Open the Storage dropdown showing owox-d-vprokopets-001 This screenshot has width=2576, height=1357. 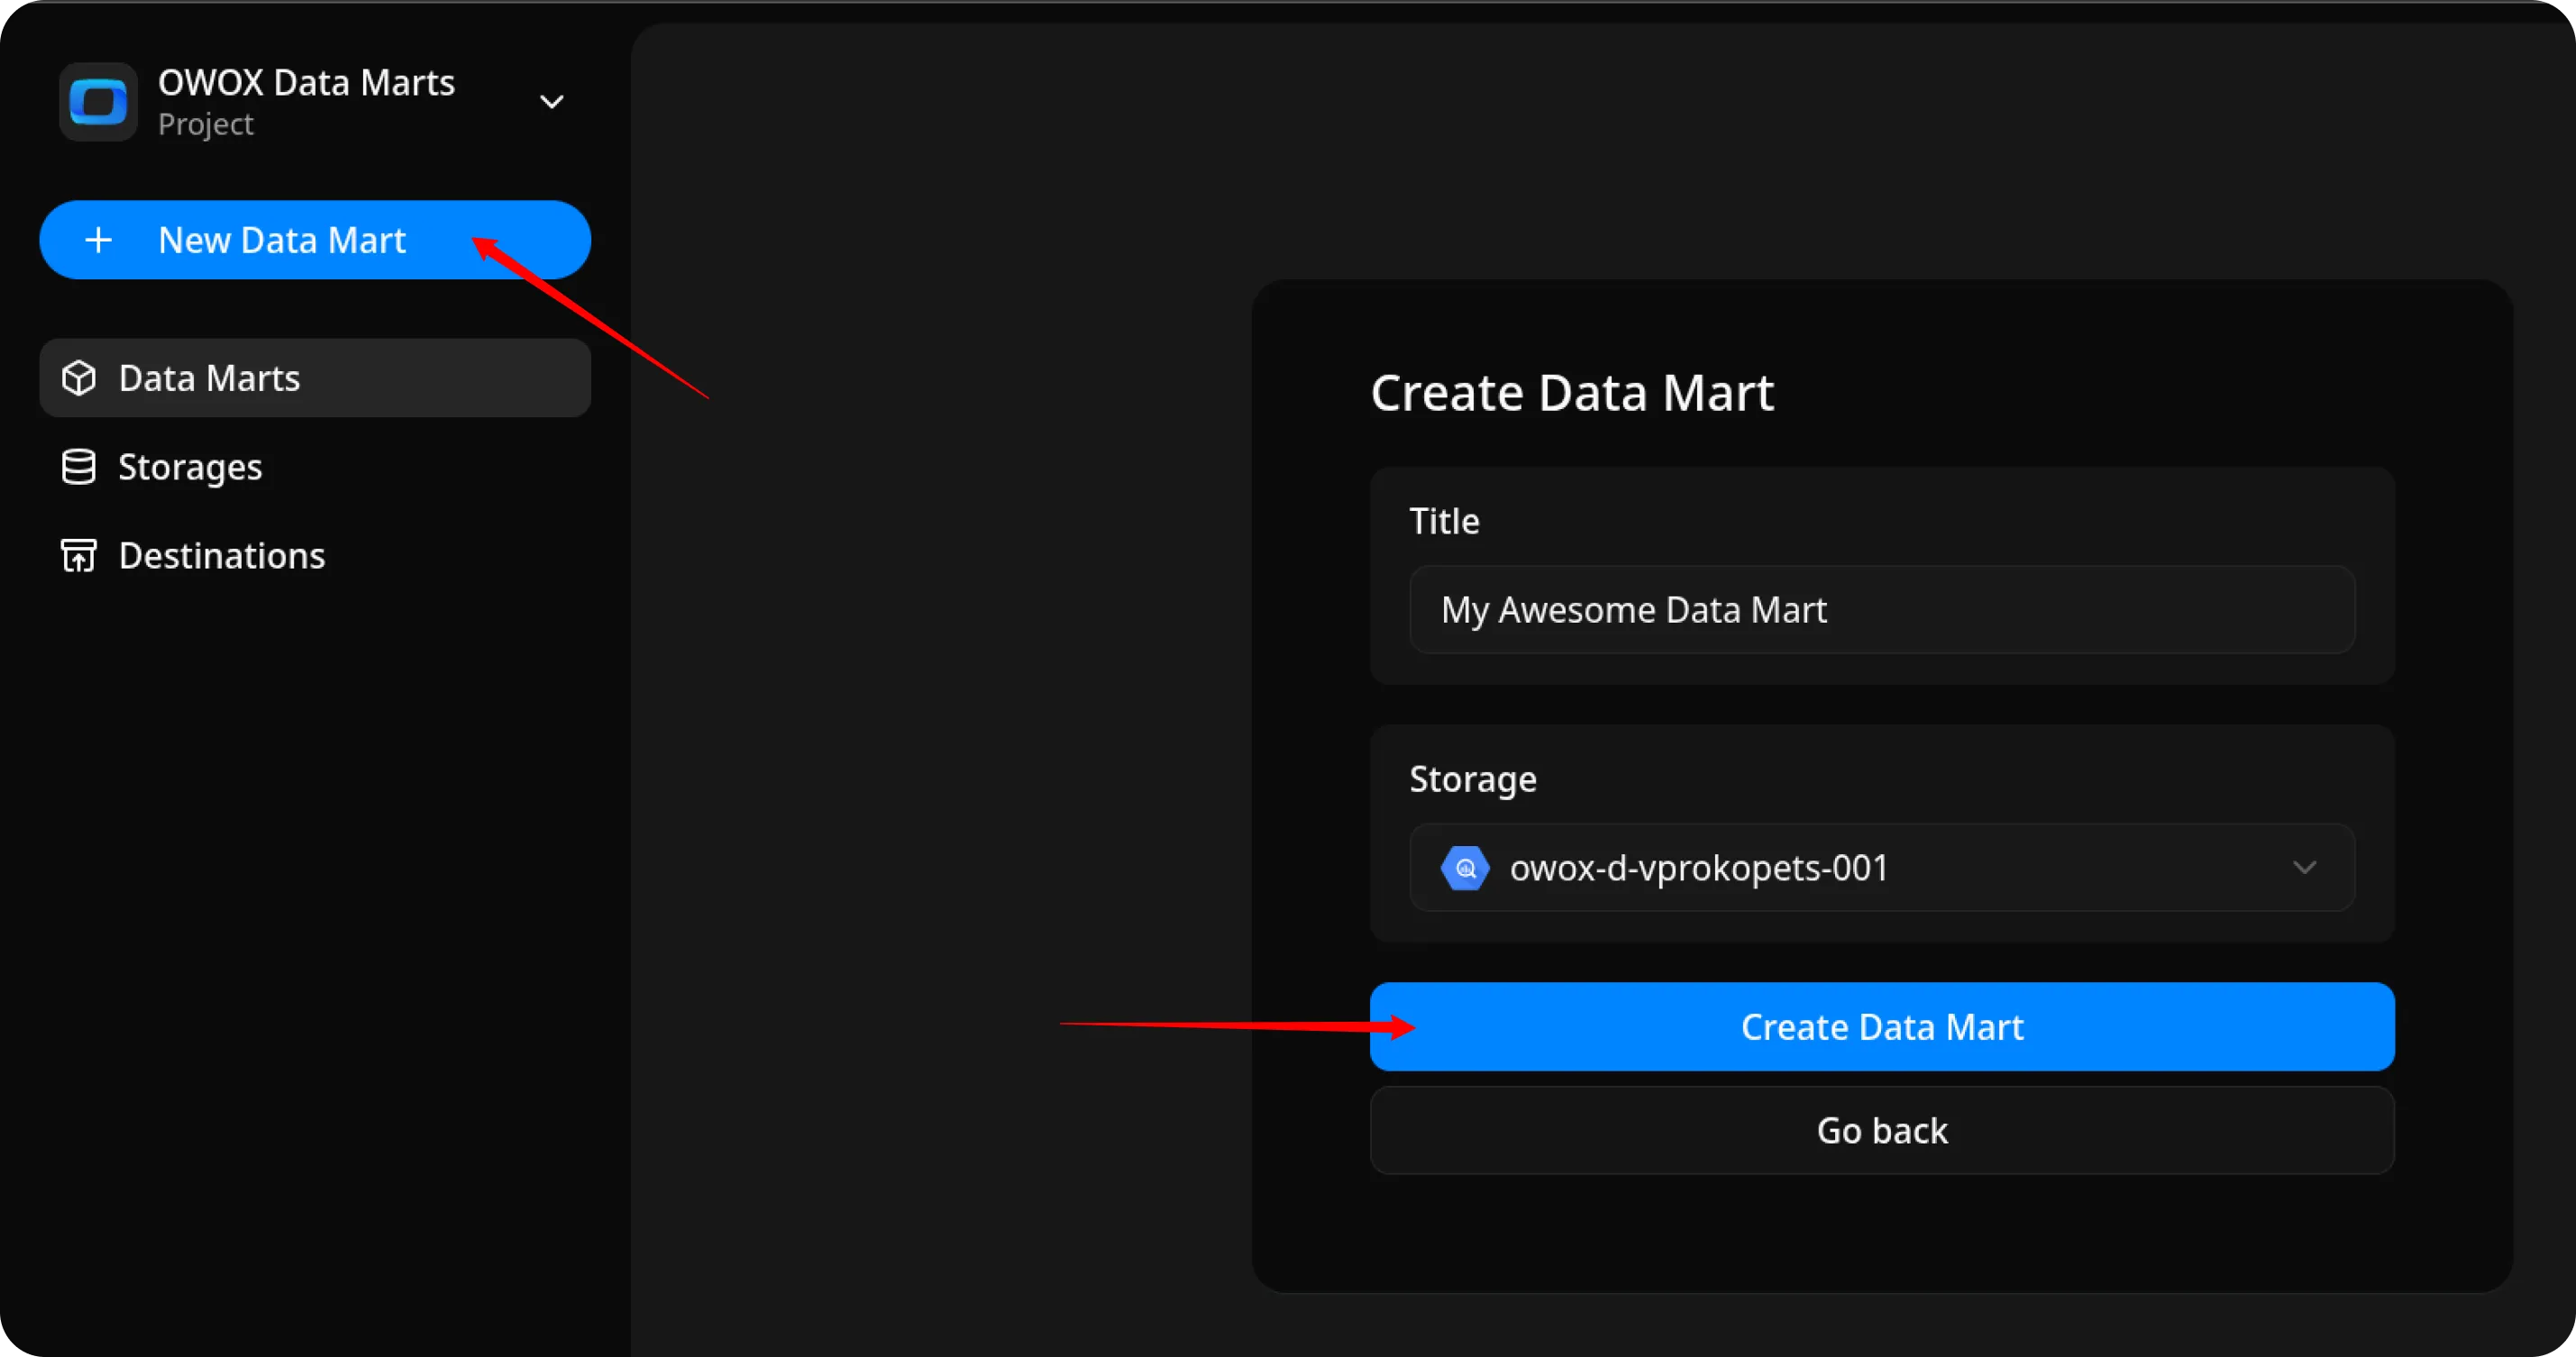1880,868
